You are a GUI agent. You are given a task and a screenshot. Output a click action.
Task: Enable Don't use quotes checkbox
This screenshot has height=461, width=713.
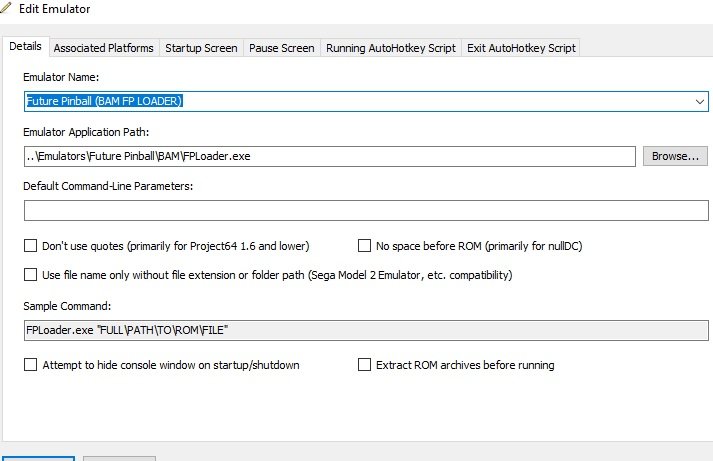30,246
